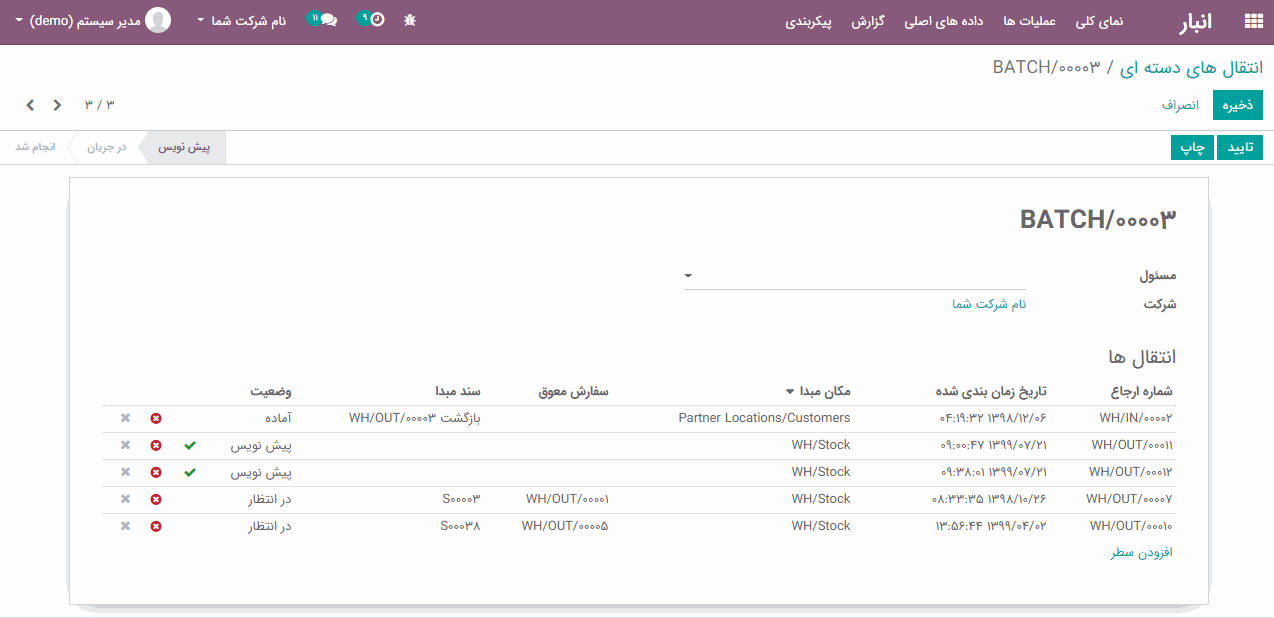Image resolution: width=1274 pixels, height=618 pixels.
Task: Click backorder cell WH/OUT/00001
Action: click(x=567, y=499)
